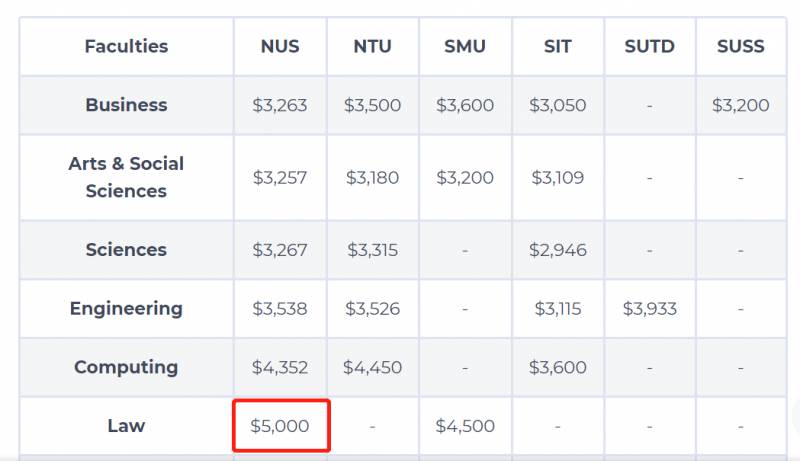Viewport: 800px width, 461px height.
Task: Select the NUS column header
Action: (x=280, y=46)
